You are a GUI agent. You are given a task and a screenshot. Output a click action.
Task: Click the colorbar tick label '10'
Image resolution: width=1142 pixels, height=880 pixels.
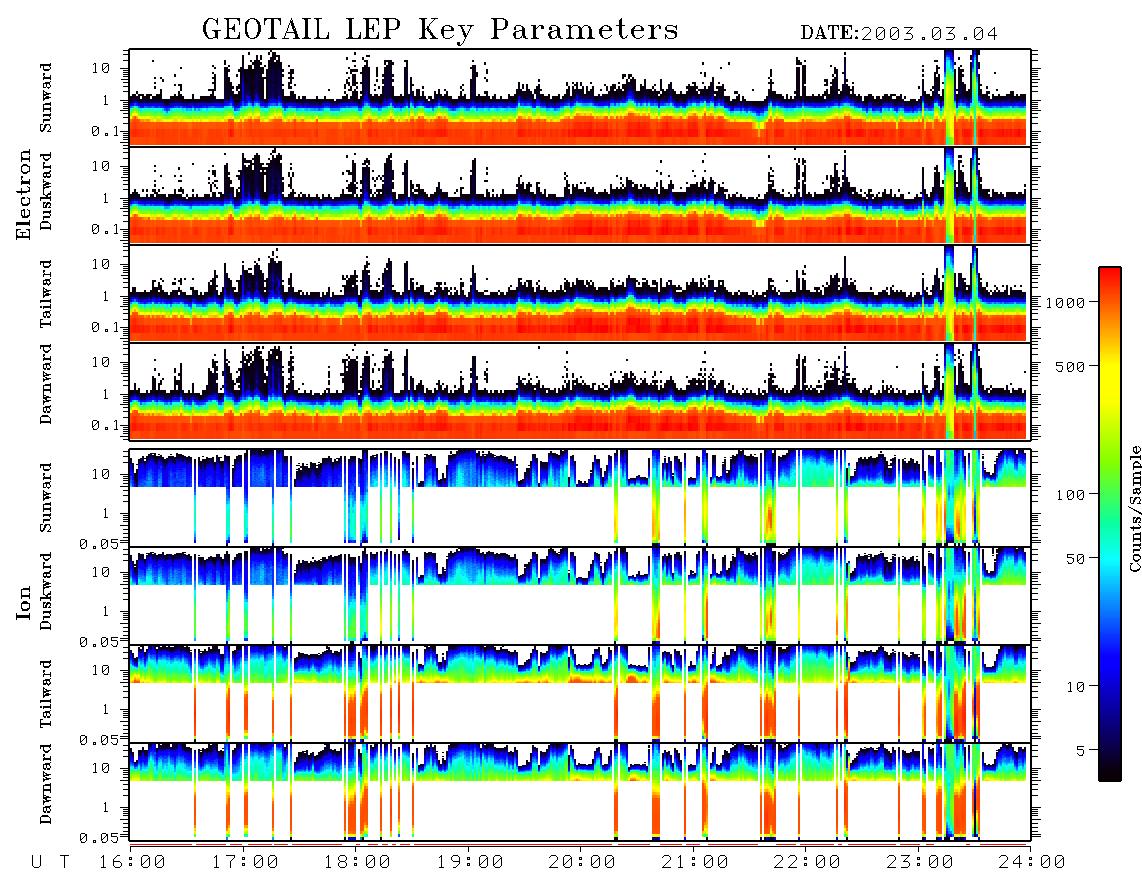pyautogui.click(x=1075, y=686)
